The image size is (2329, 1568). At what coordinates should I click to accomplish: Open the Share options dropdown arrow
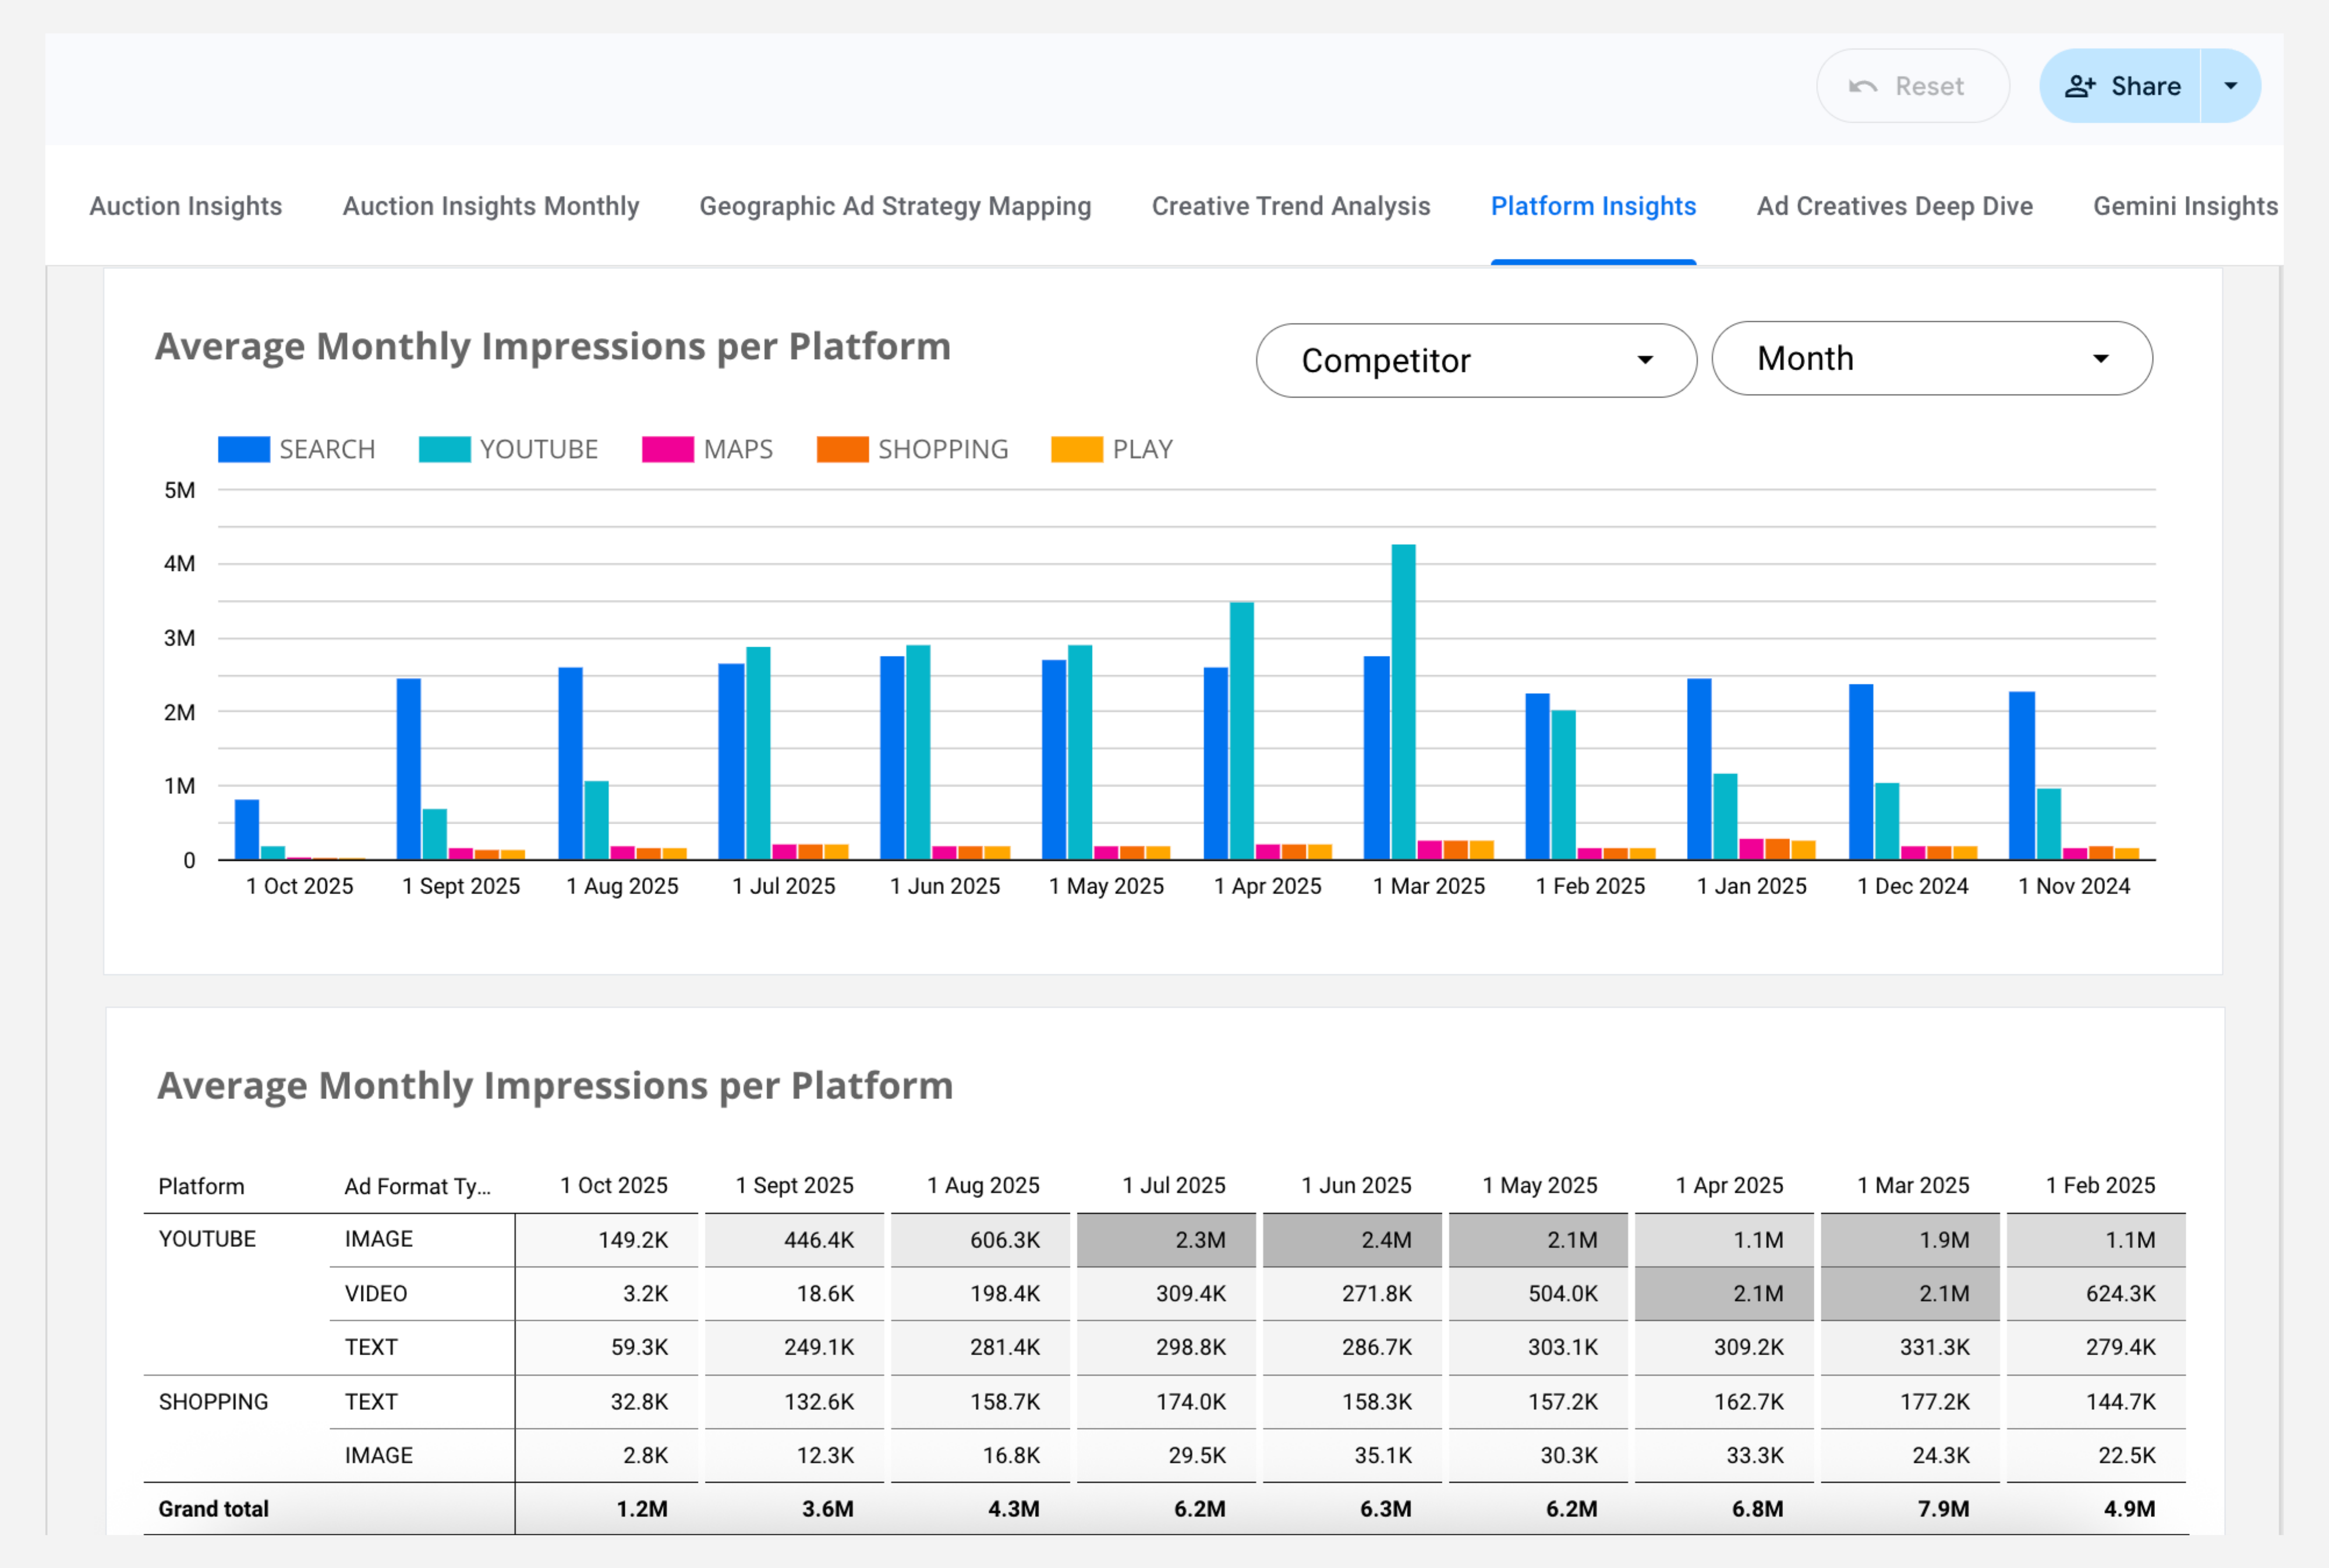point(2230,87)
